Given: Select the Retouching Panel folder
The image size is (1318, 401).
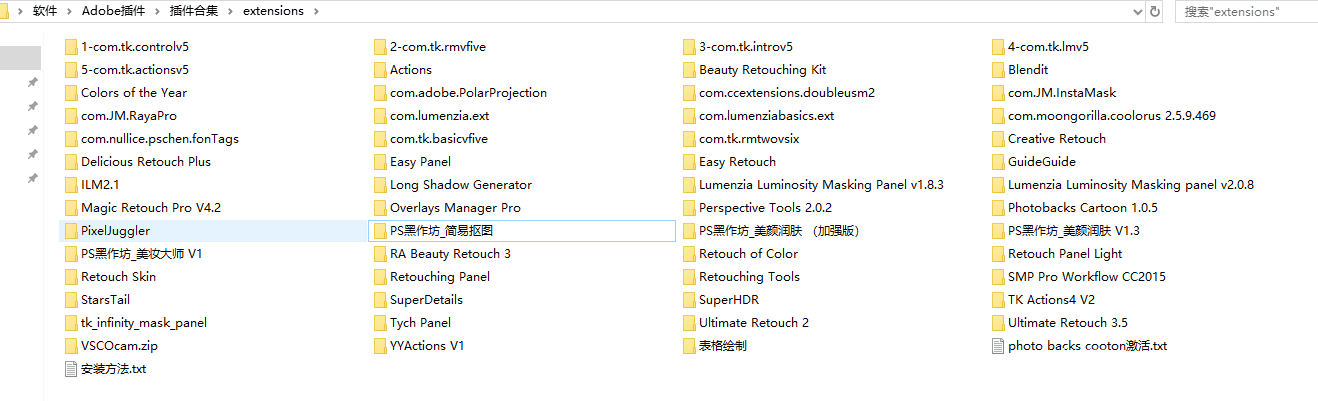Looking at the screenshot, I should (x=431, y=277).
